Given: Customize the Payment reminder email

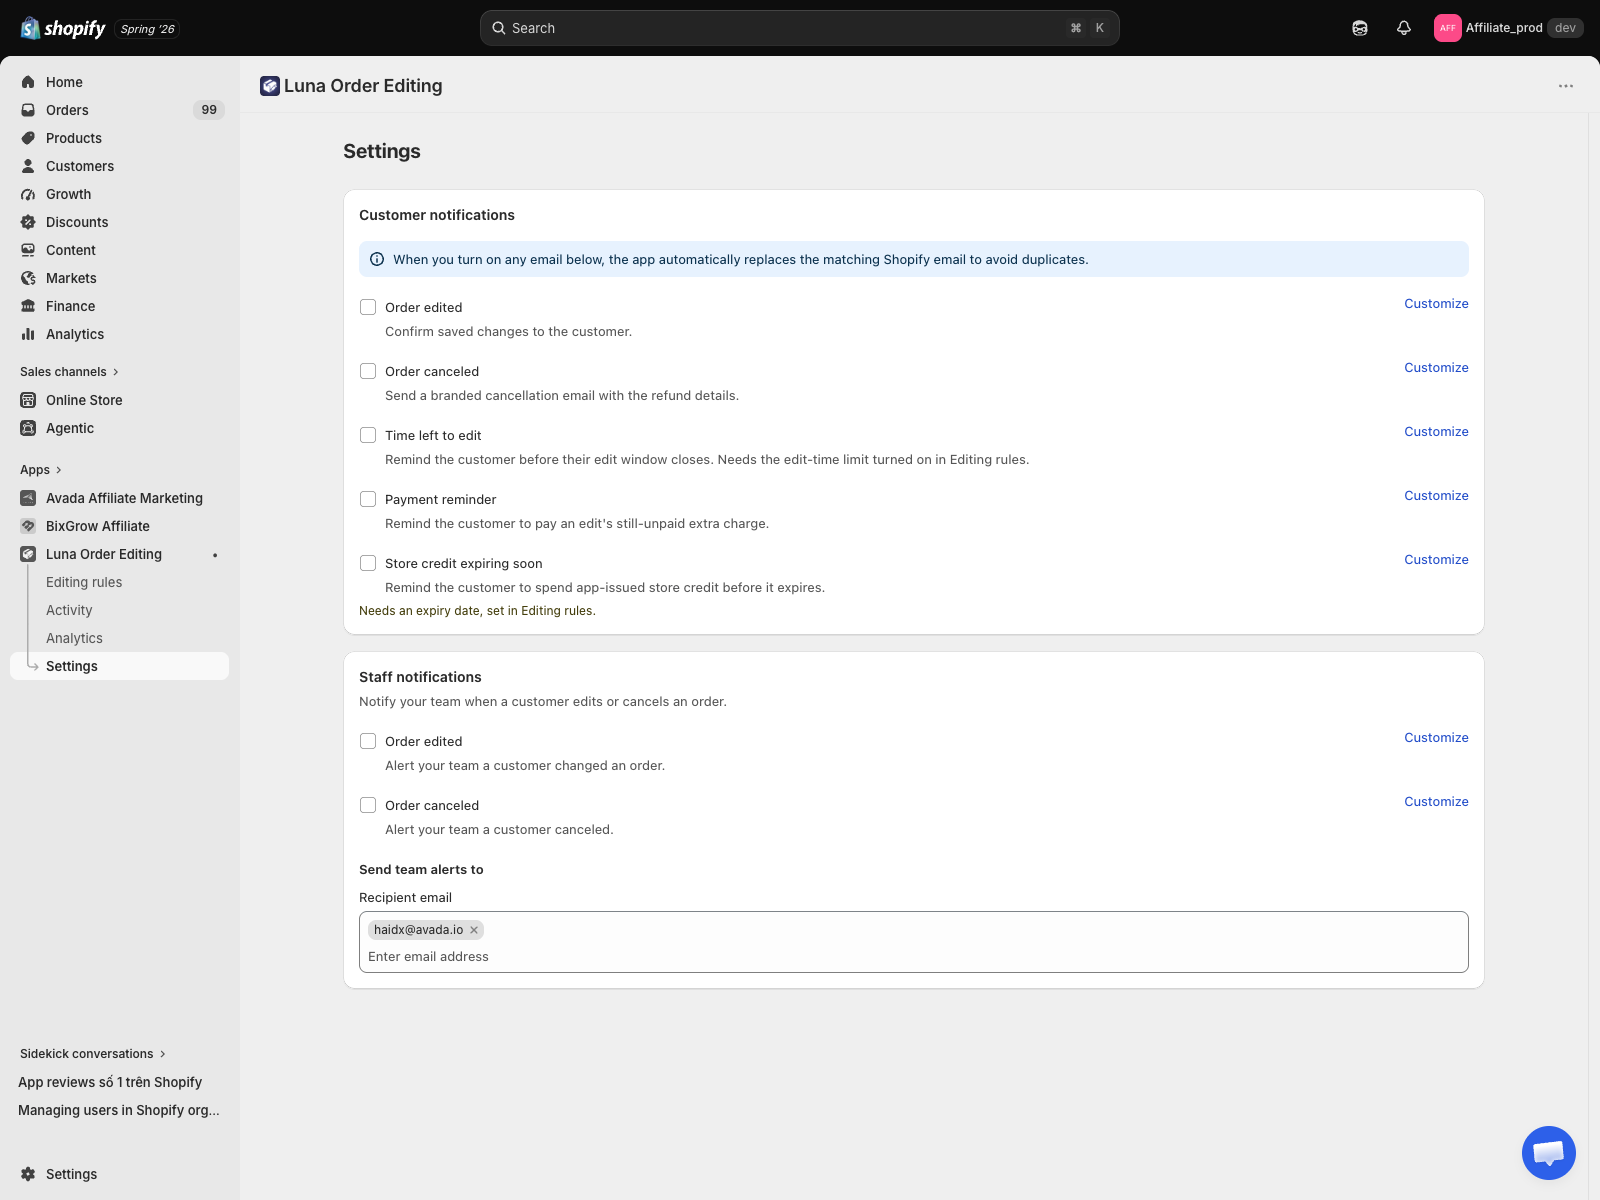Looking at the screenshot, I should [x=1436, y=496].
